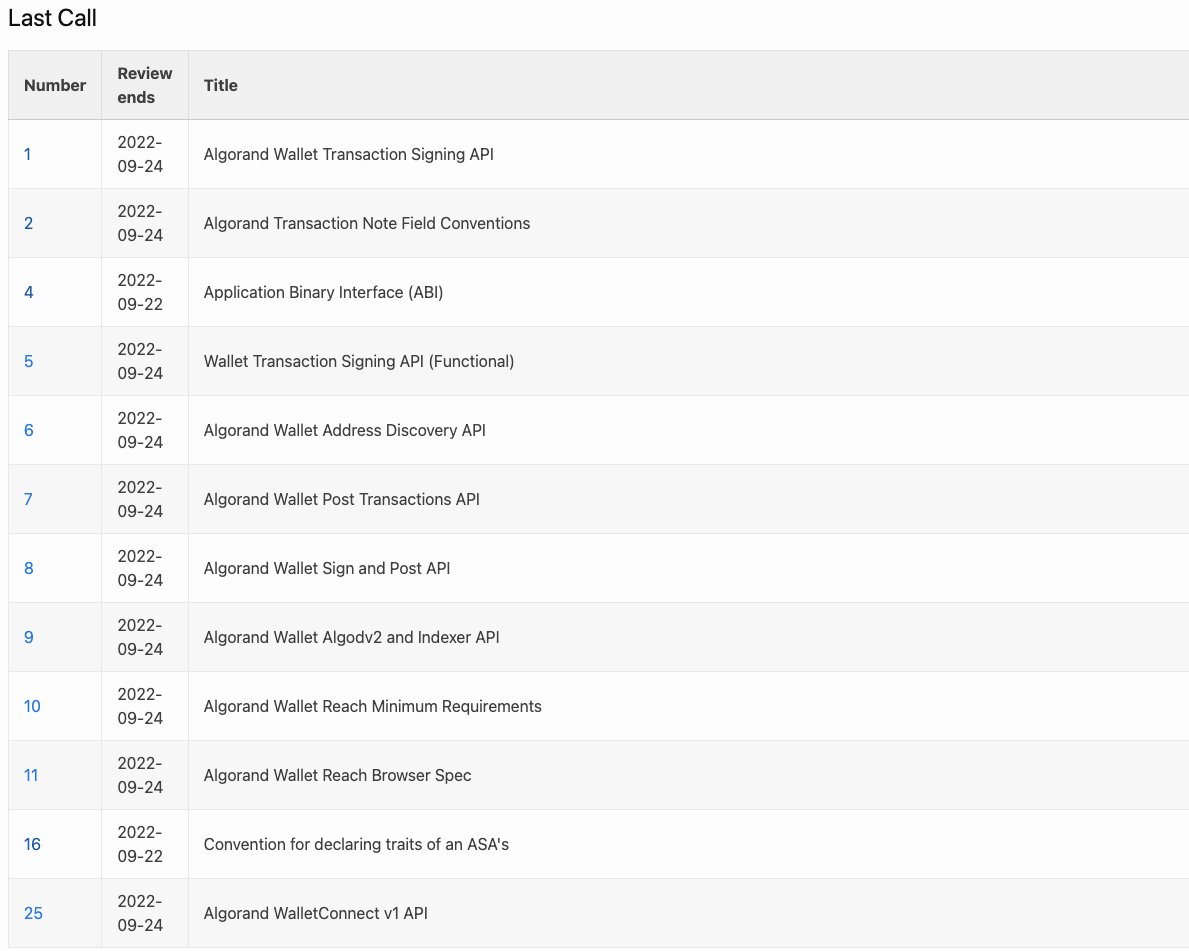Image resolution: width=1189 pixels, height=951 pixels.
Task: Click the review date for ARC 1
Action: 140,155
